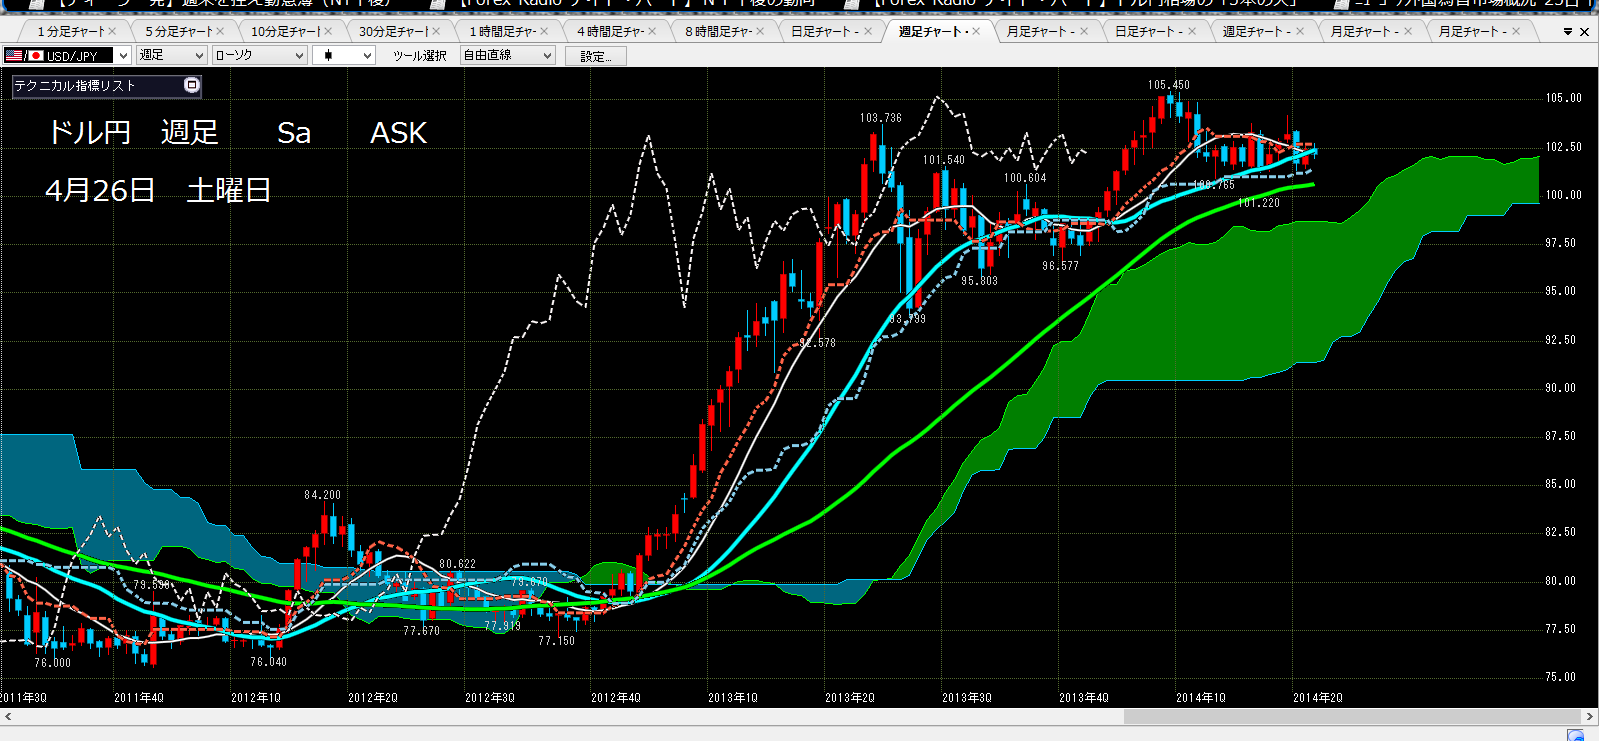This screenshot has width=1599, height=741.
Task: Close the active 週足チャート tab
Action: [976, 32]
